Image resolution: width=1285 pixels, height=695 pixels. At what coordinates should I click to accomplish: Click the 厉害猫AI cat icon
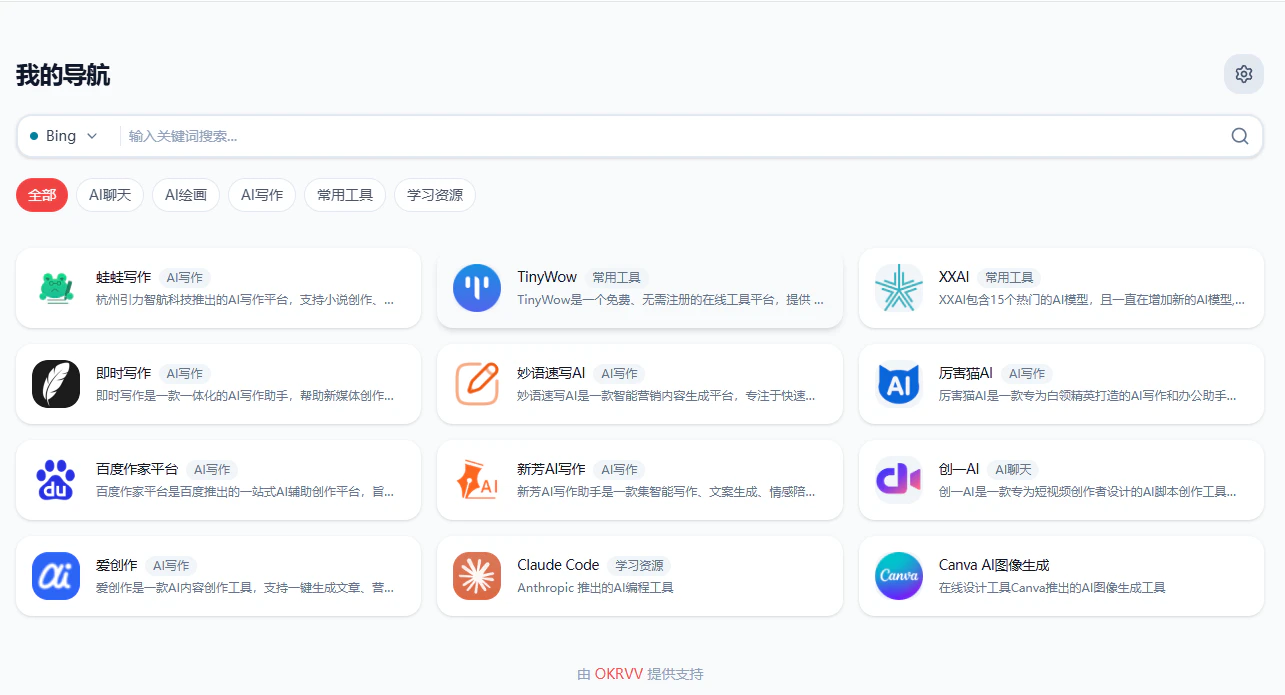coord(899,384)
